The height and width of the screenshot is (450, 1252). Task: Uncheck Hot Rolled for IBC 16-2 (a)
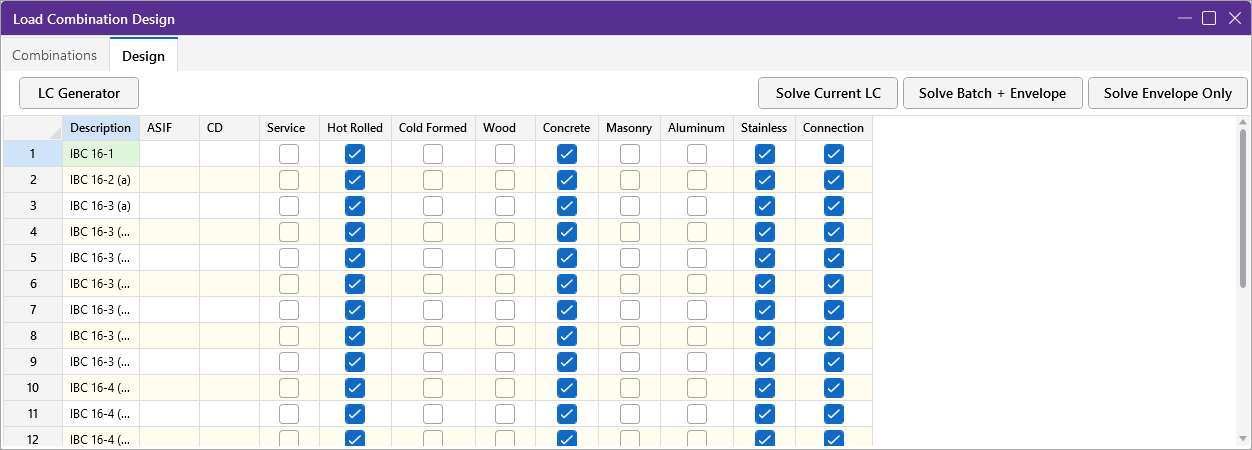[354, 180]
